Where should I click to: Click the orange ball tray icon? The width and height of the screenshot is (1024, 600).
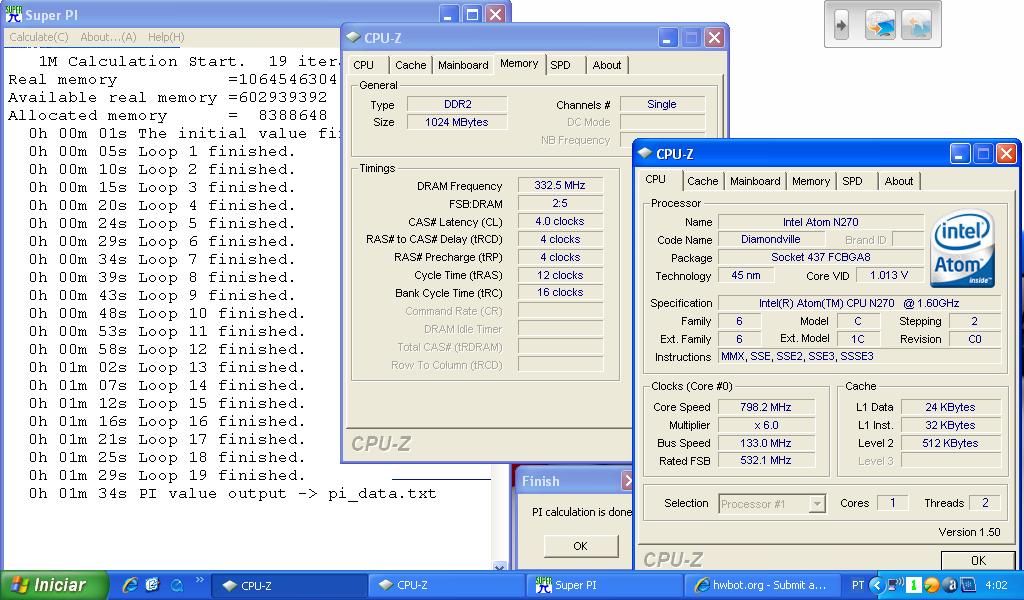coord(932,585)
